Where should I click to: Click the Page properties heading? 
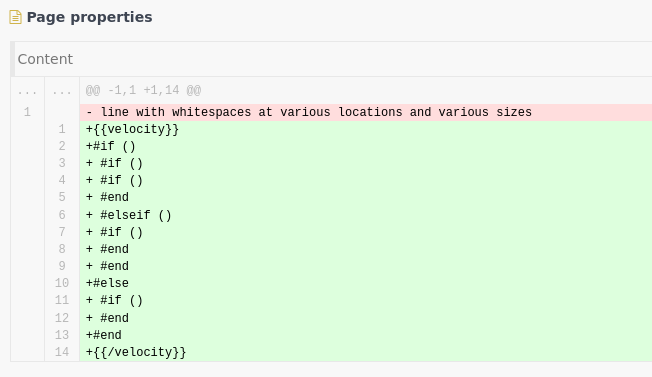[89, 17]
